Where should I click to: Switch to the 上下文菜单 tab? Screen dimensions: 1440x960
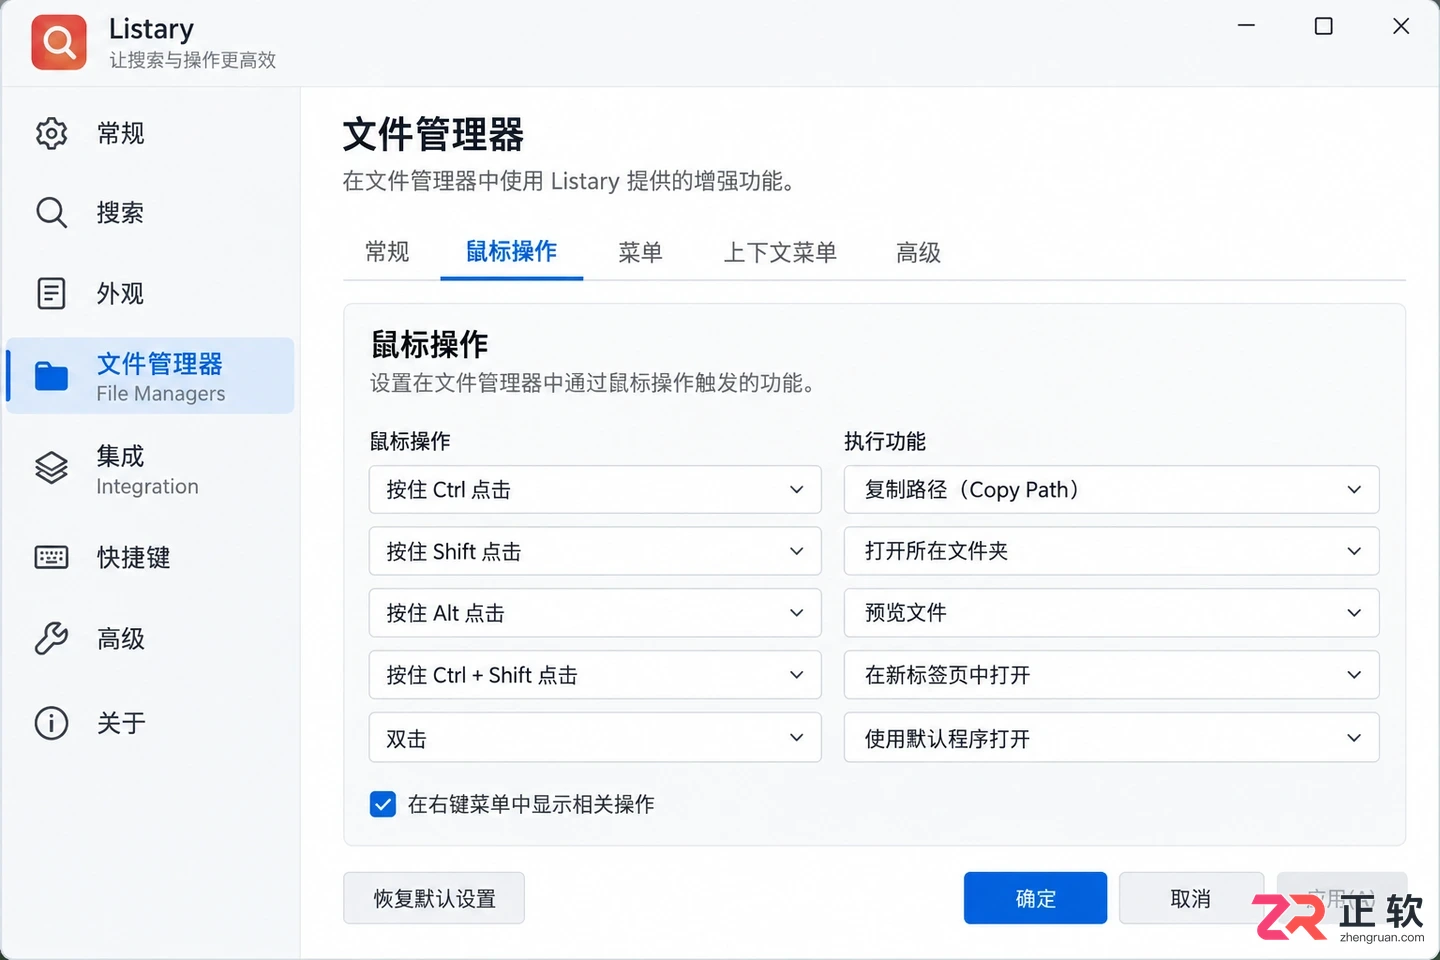780,252
